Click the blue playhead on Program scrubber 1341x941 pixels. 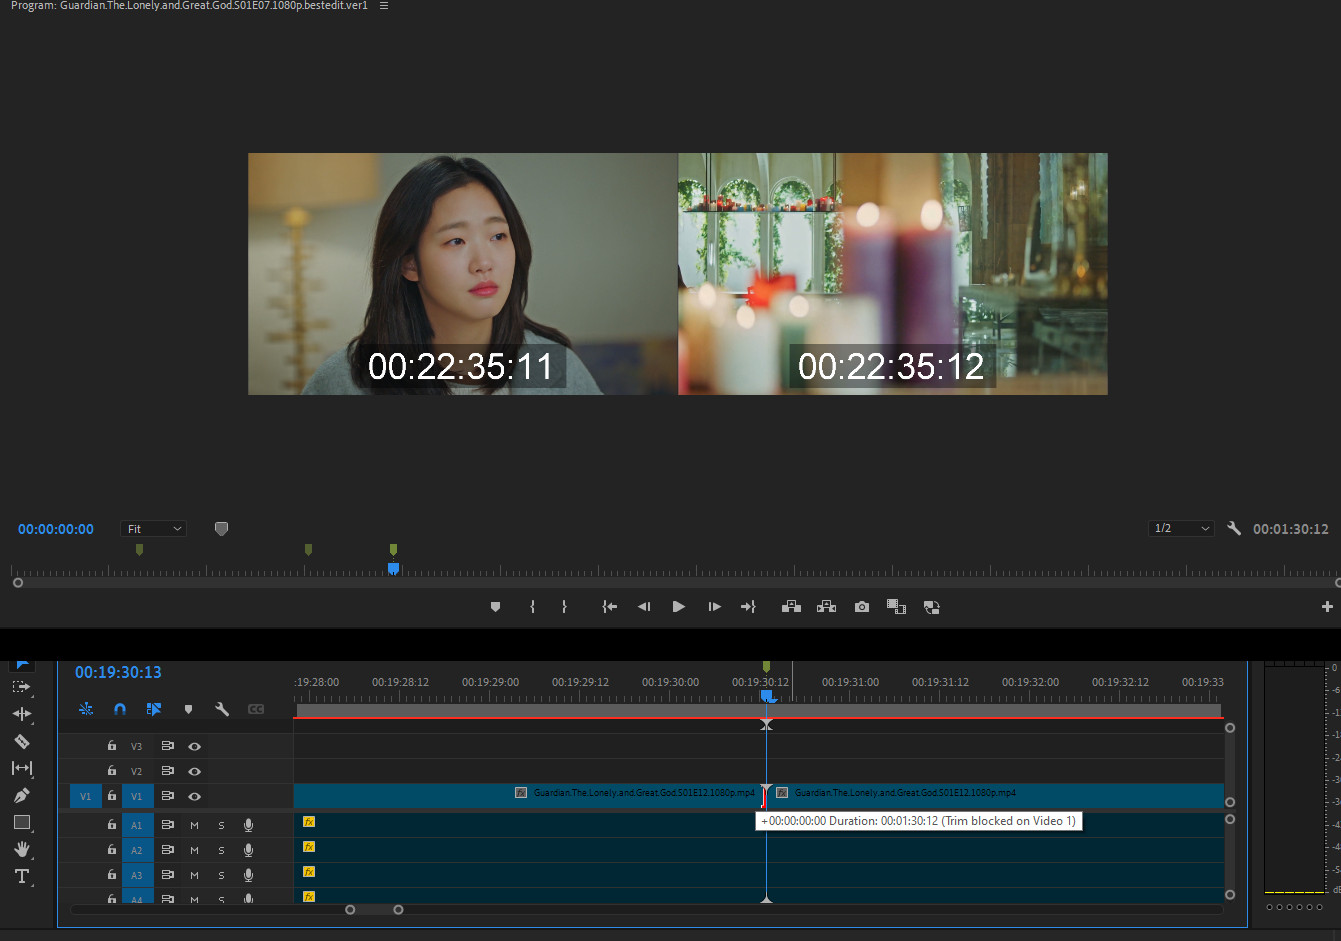393,568
